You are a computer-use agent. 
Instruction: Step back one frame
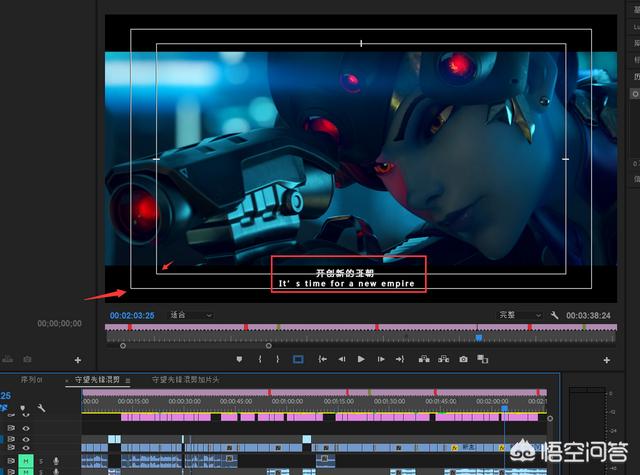point(342,359)
